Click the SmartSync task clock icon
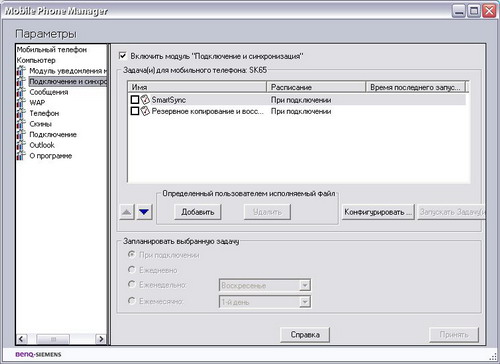The height and width of the screenshot is (364, 500). point(145,99)
